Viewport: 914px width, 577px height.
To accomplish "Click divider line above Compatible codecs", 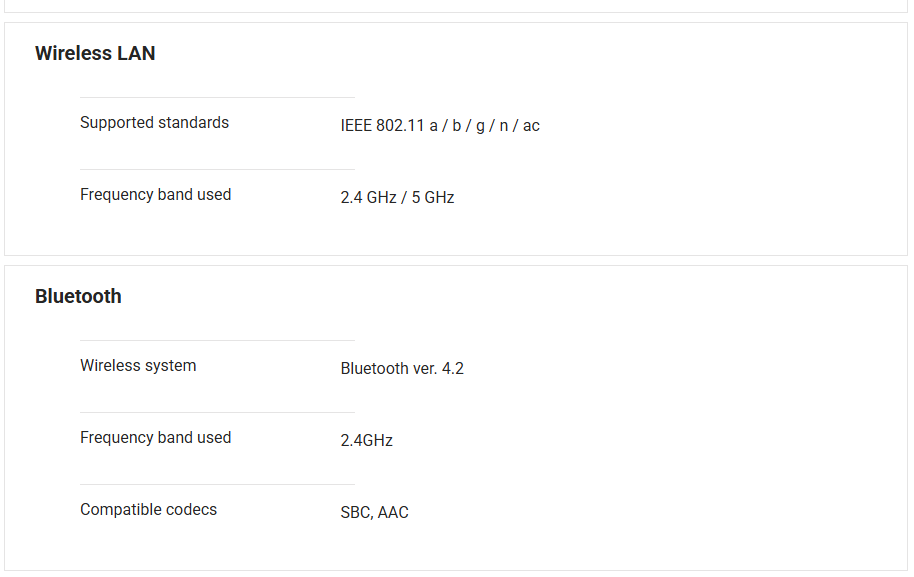I will (217, 484).
